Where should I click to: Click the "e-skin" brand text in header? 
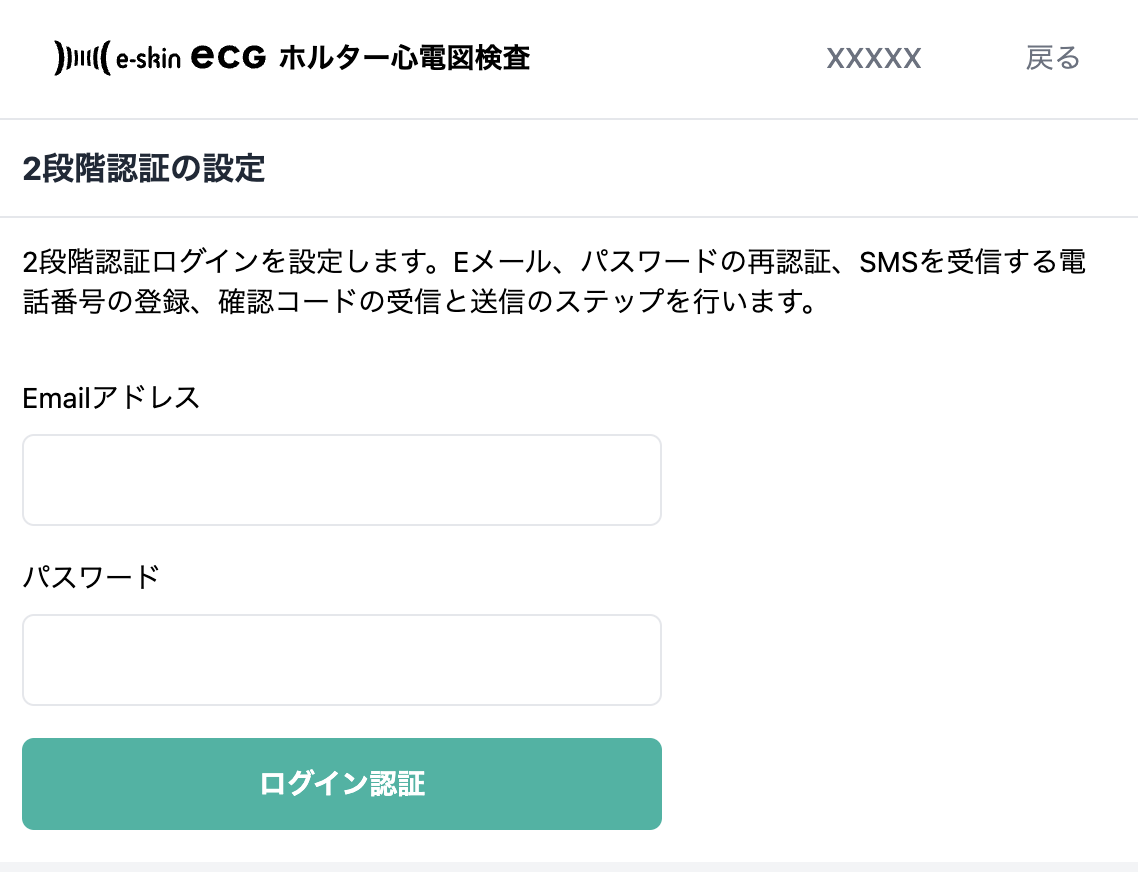(148, 59)
